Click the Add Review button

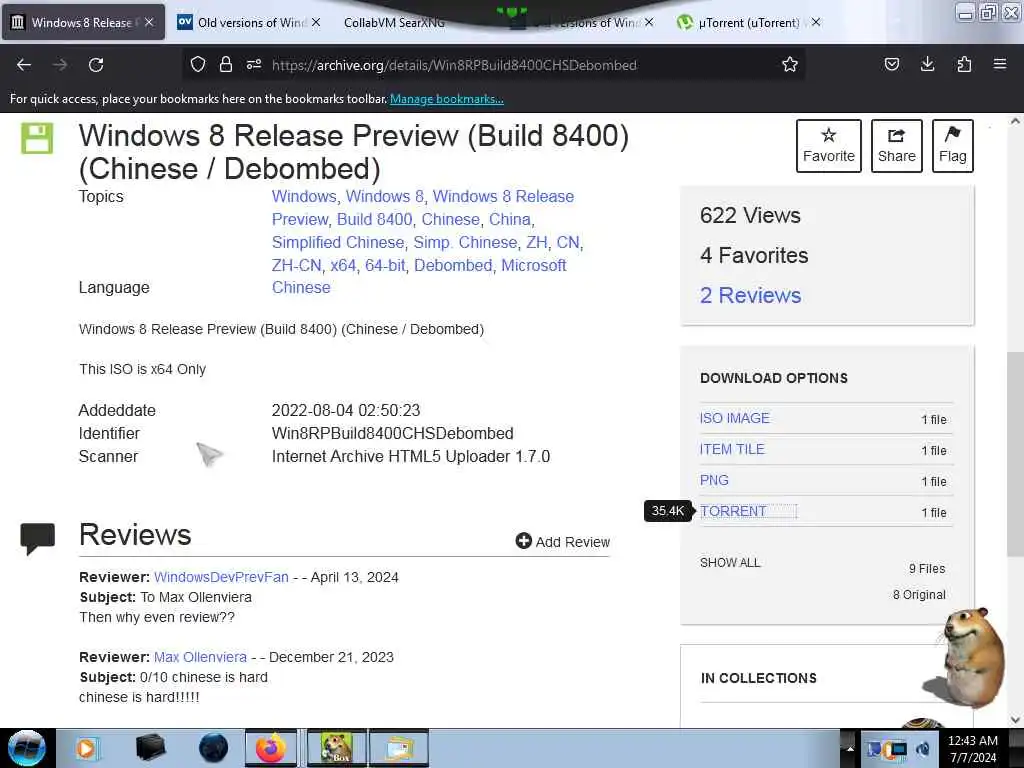[x=562, y=541]
